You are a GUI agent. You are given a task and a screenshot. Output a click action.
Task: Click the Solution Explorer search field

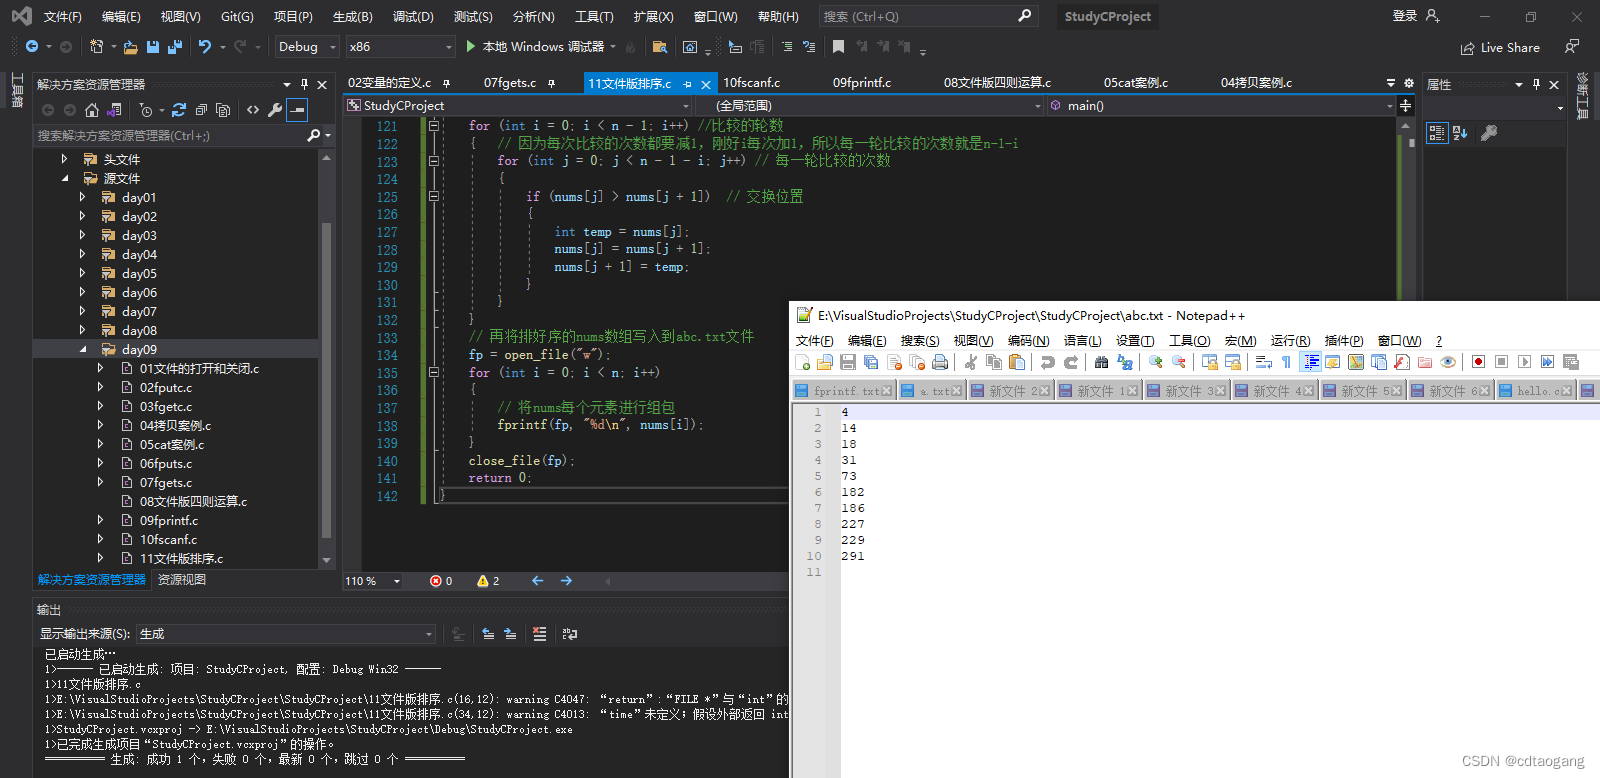(170, 135)
